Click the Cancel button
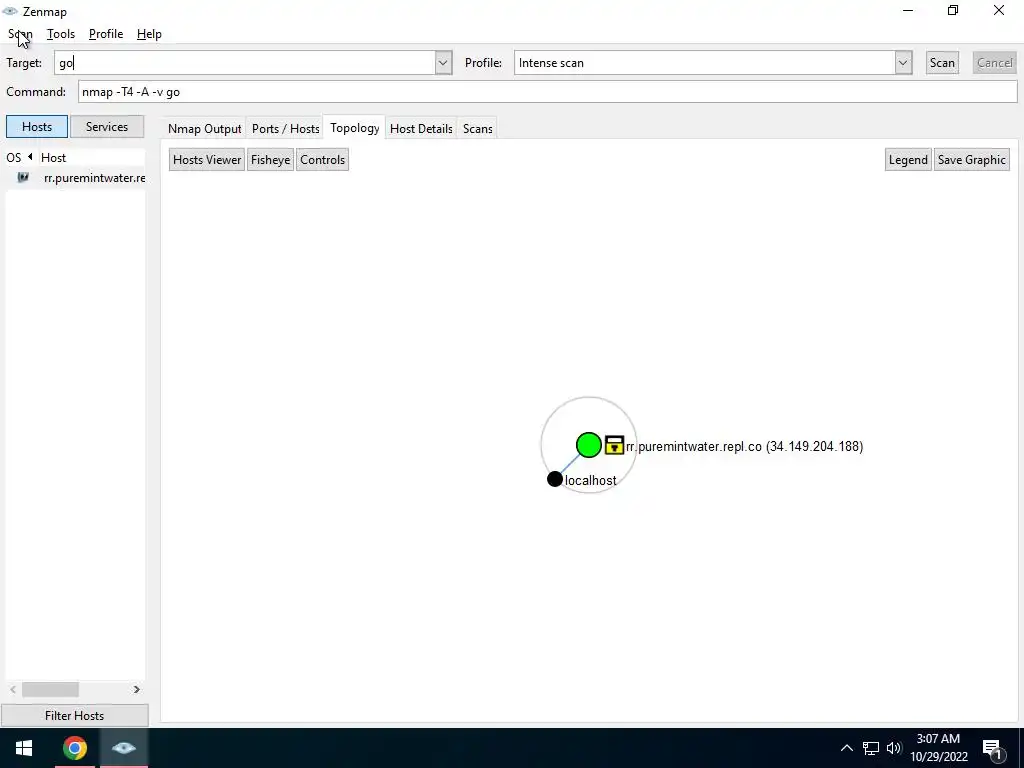 (995, 63)
